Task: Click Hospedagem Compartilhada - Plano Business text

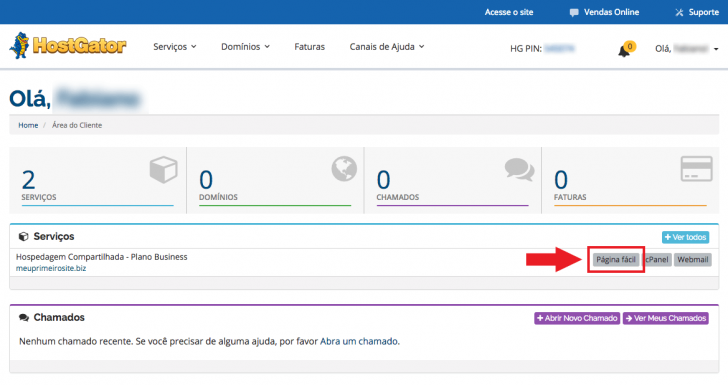Action: pyautogui.click(x=102, y=257)
